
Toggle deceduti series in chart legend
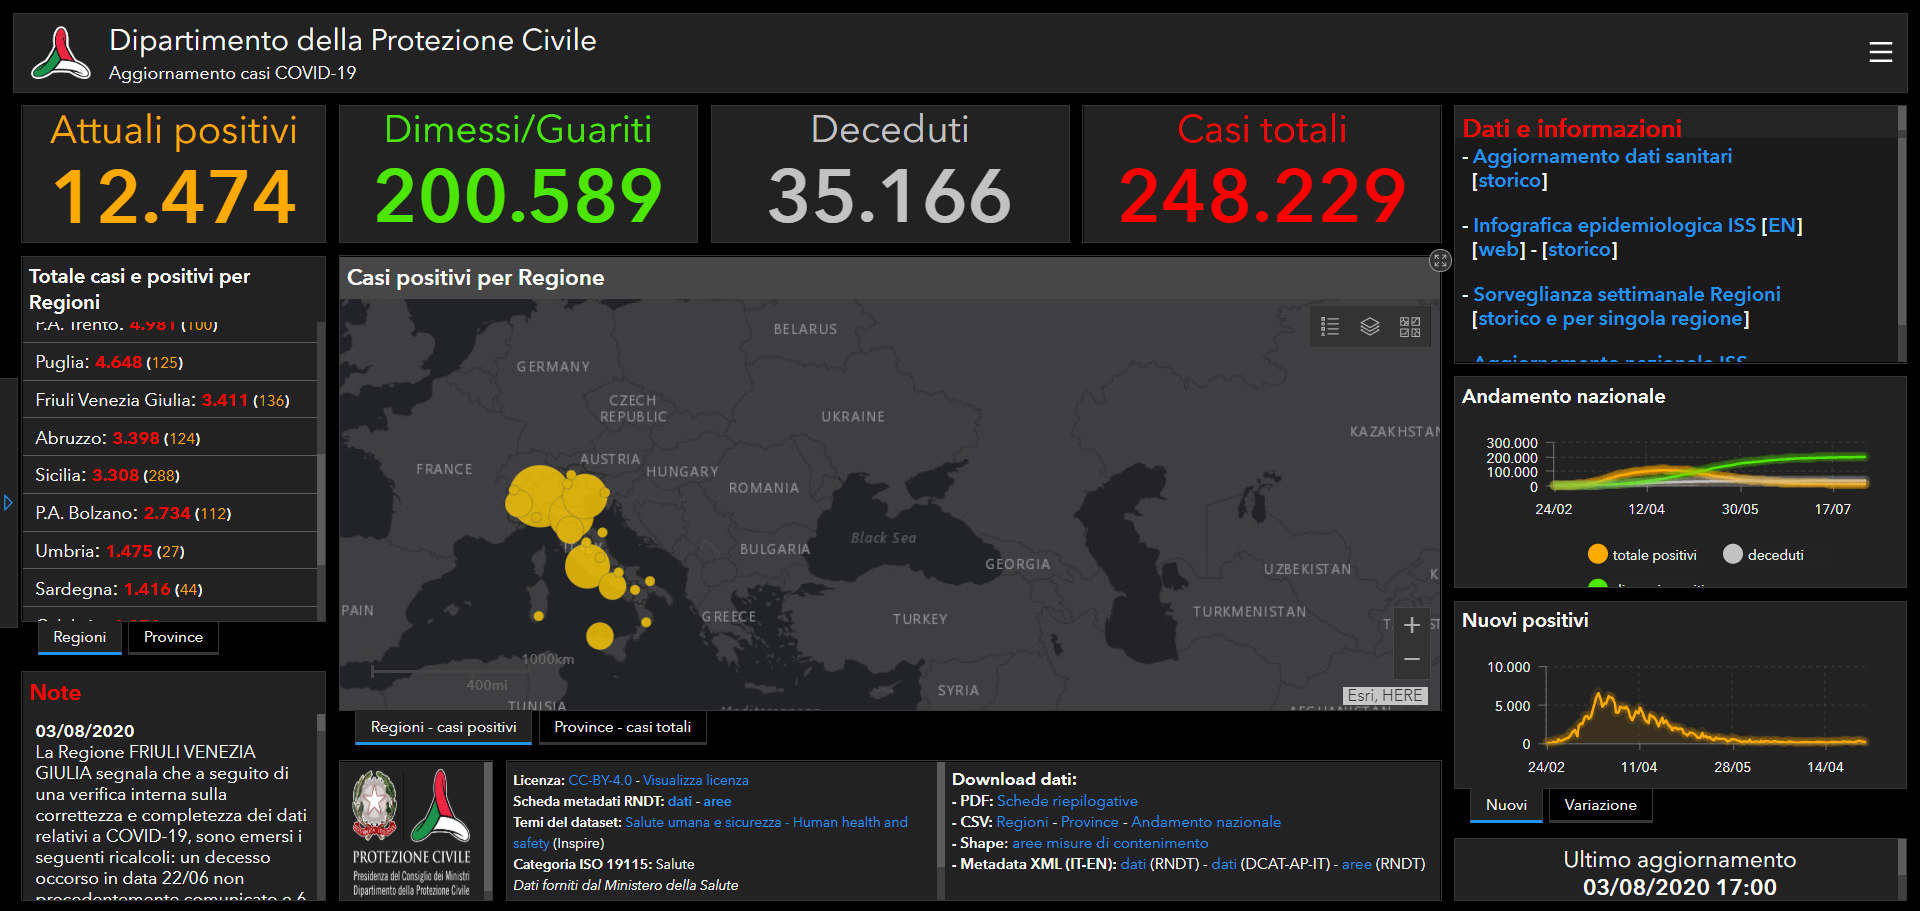pyautogui.click(x=1764, y=555)
